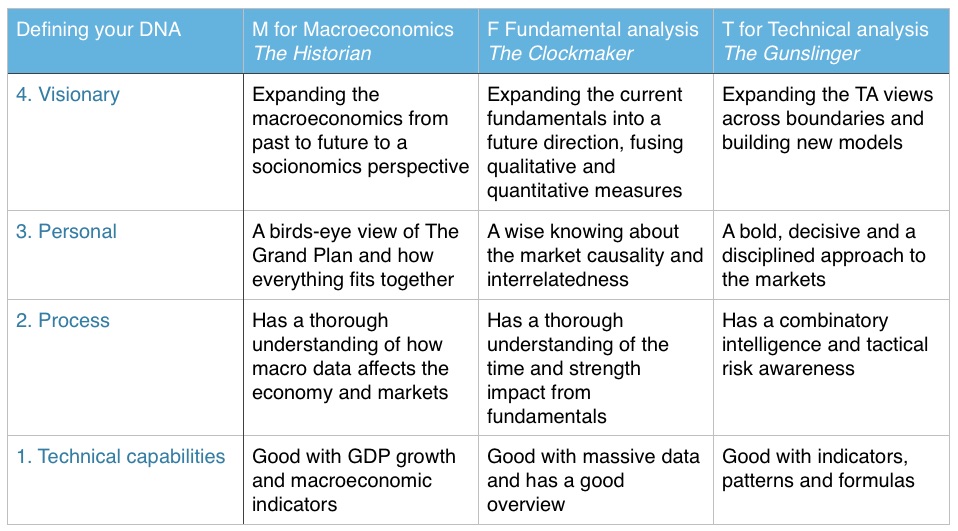Click the 'bold, decisive and a disciplined approach' cell
The image size is (958, 531).
coord(831,255)
